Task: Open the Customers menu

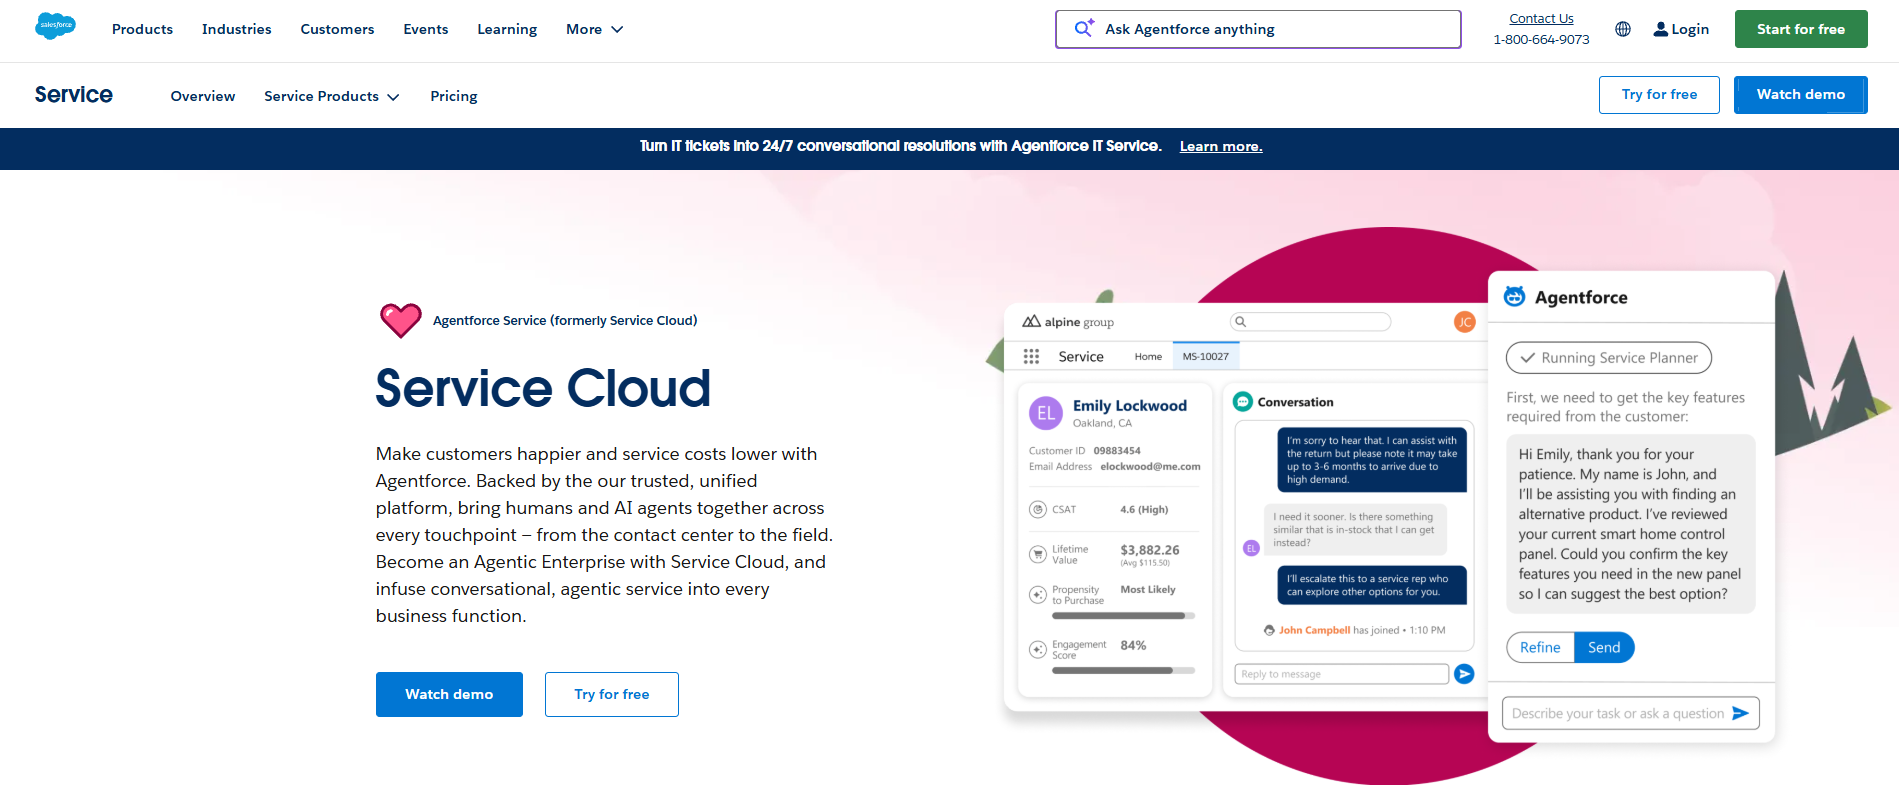Action: click(338, 29)
